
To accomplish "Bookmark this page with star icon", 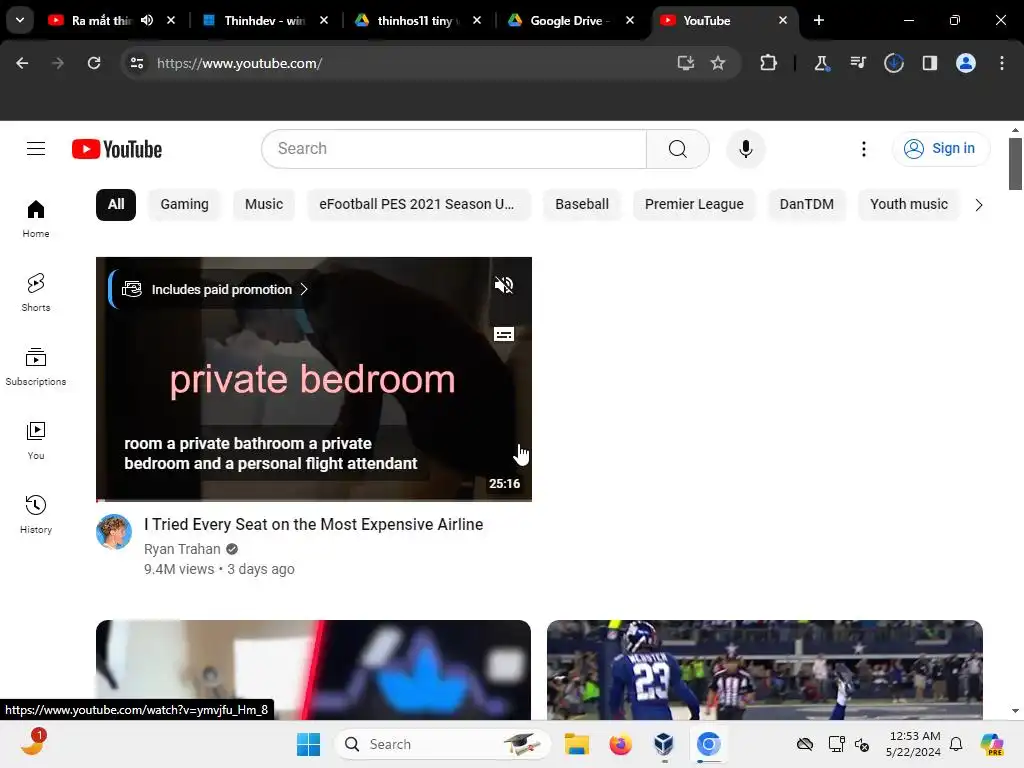I will (x=718, y=63).
